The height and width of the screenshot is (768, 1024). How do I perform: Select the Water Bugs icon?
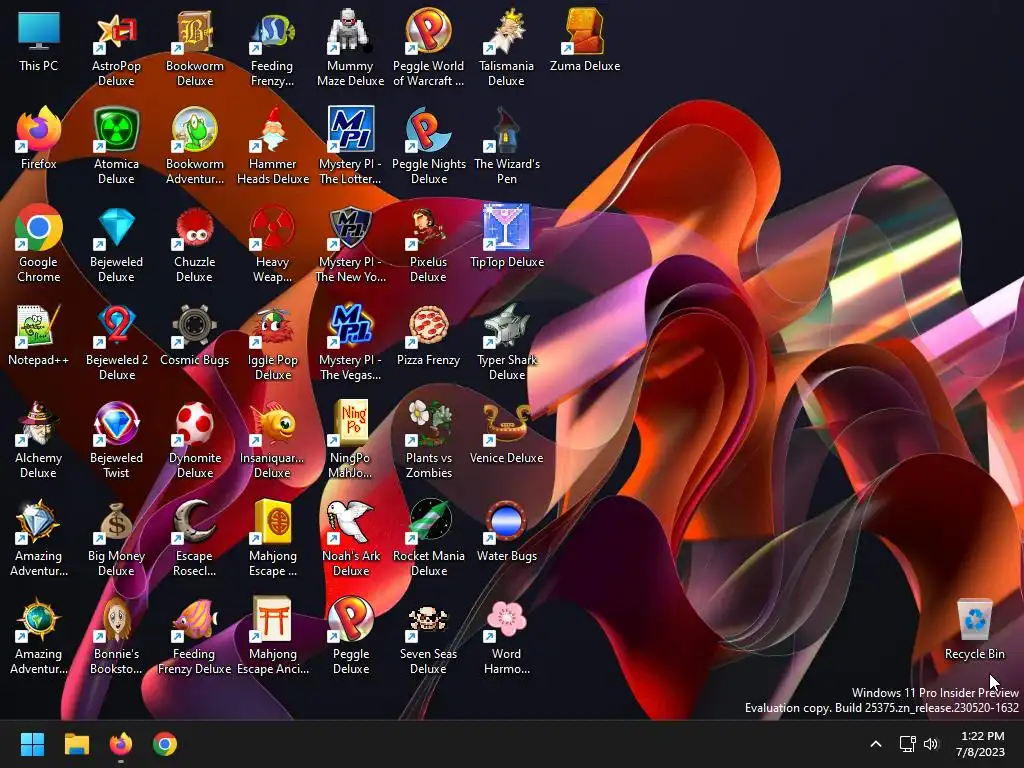(x=506, y=521)
